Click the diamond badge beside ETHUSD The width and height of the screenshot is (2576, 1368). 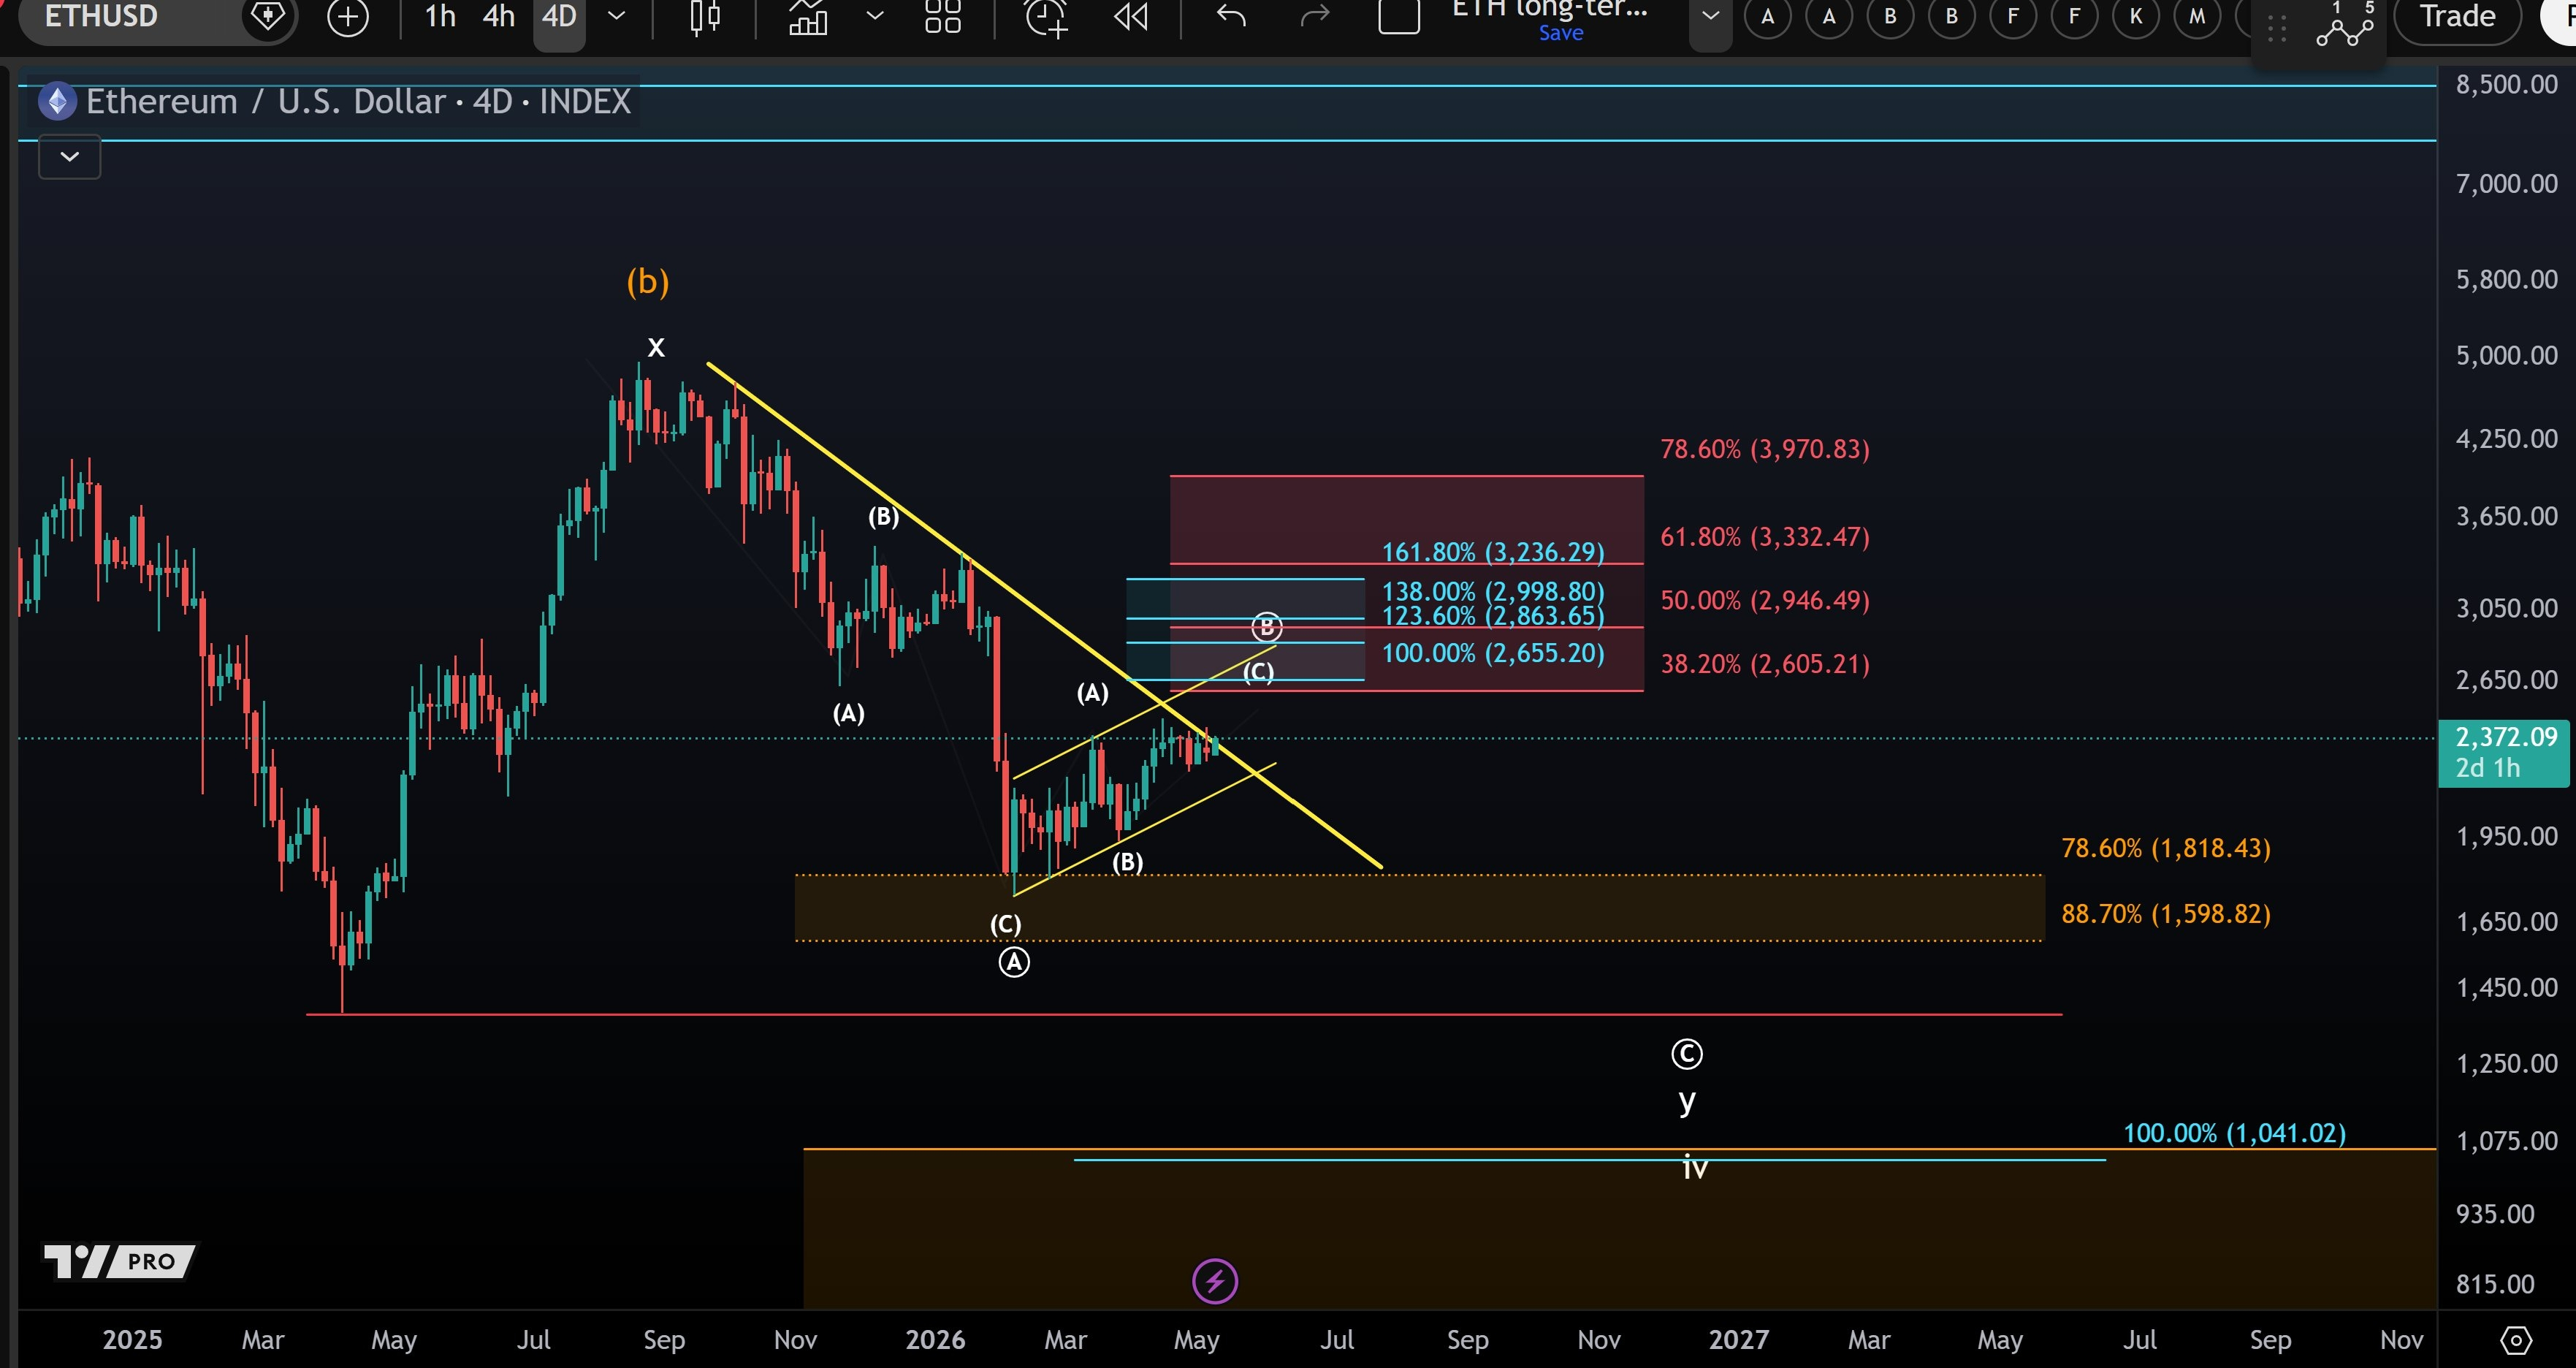tap(268, 16)
